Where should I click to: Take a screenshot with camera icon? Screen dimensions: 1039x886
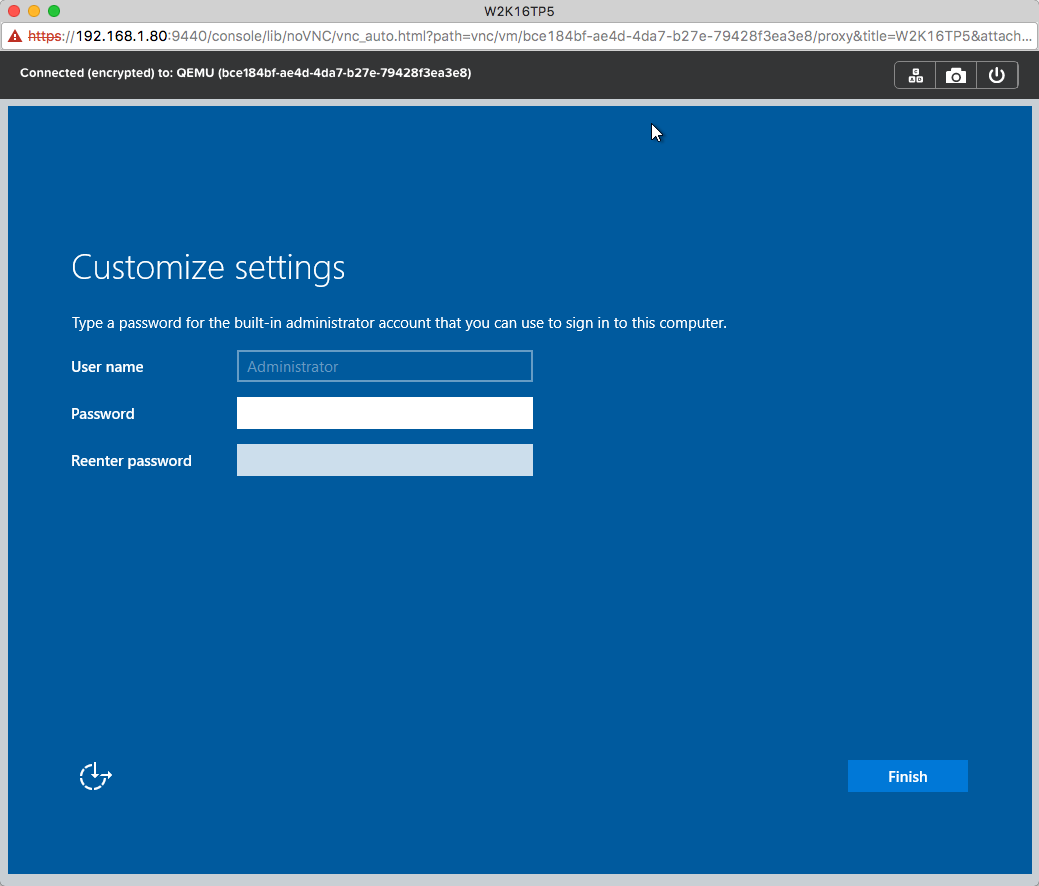[x=956, y=76]
